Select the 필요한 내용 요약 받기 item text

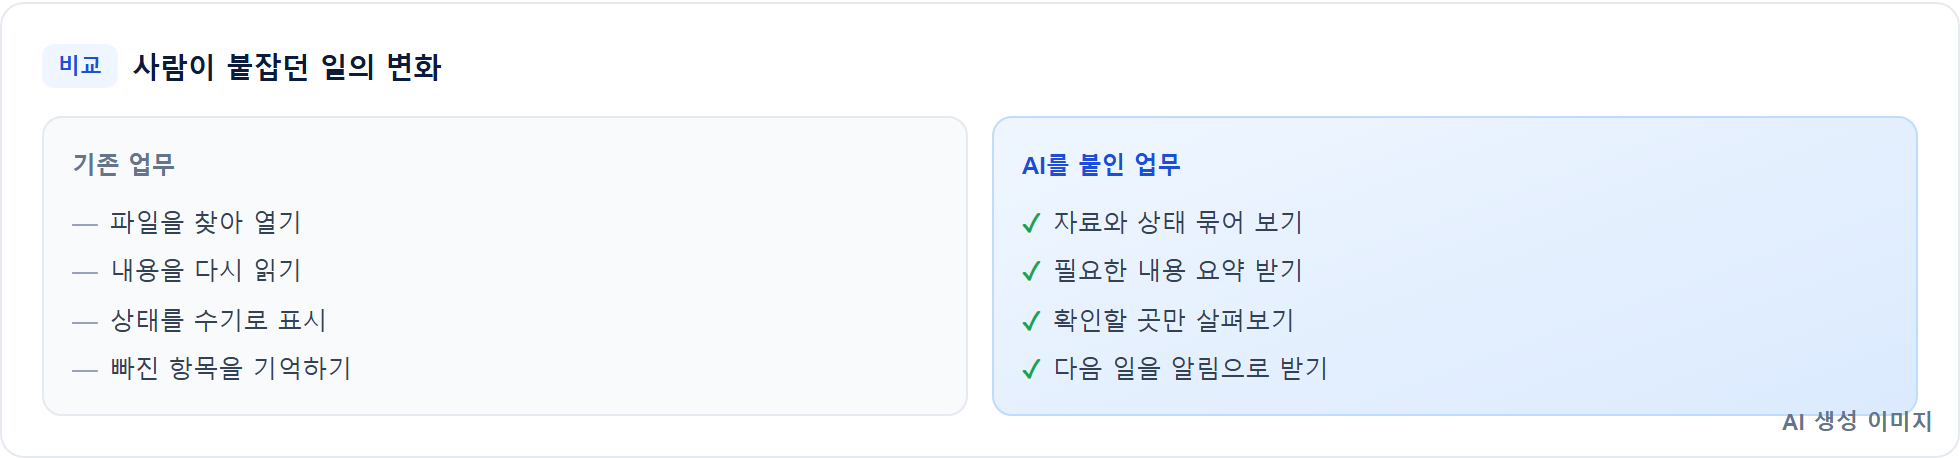coord(1178,270)
